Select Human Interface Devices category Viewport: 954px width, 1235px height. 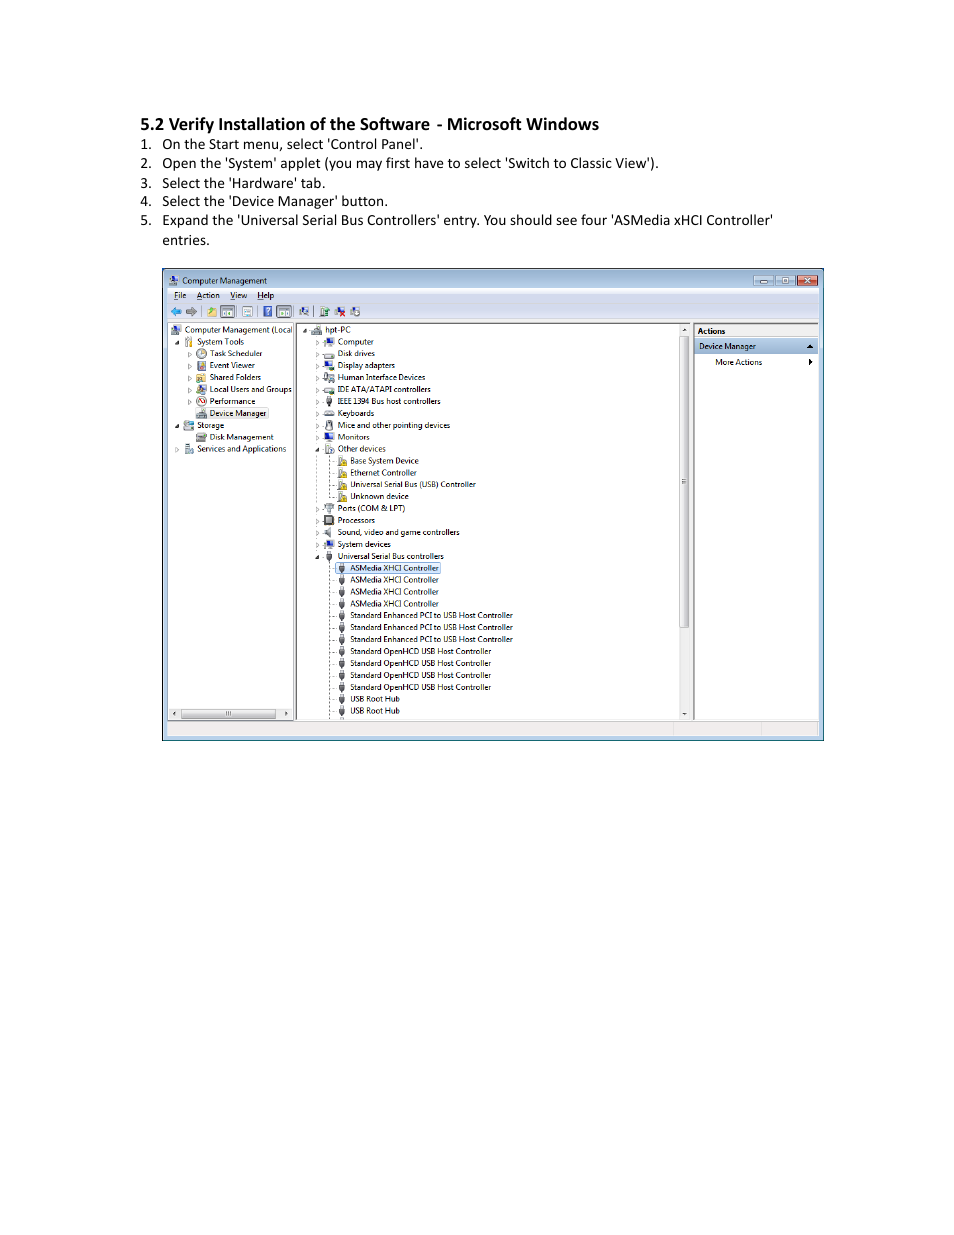click(x=381, y=378)
